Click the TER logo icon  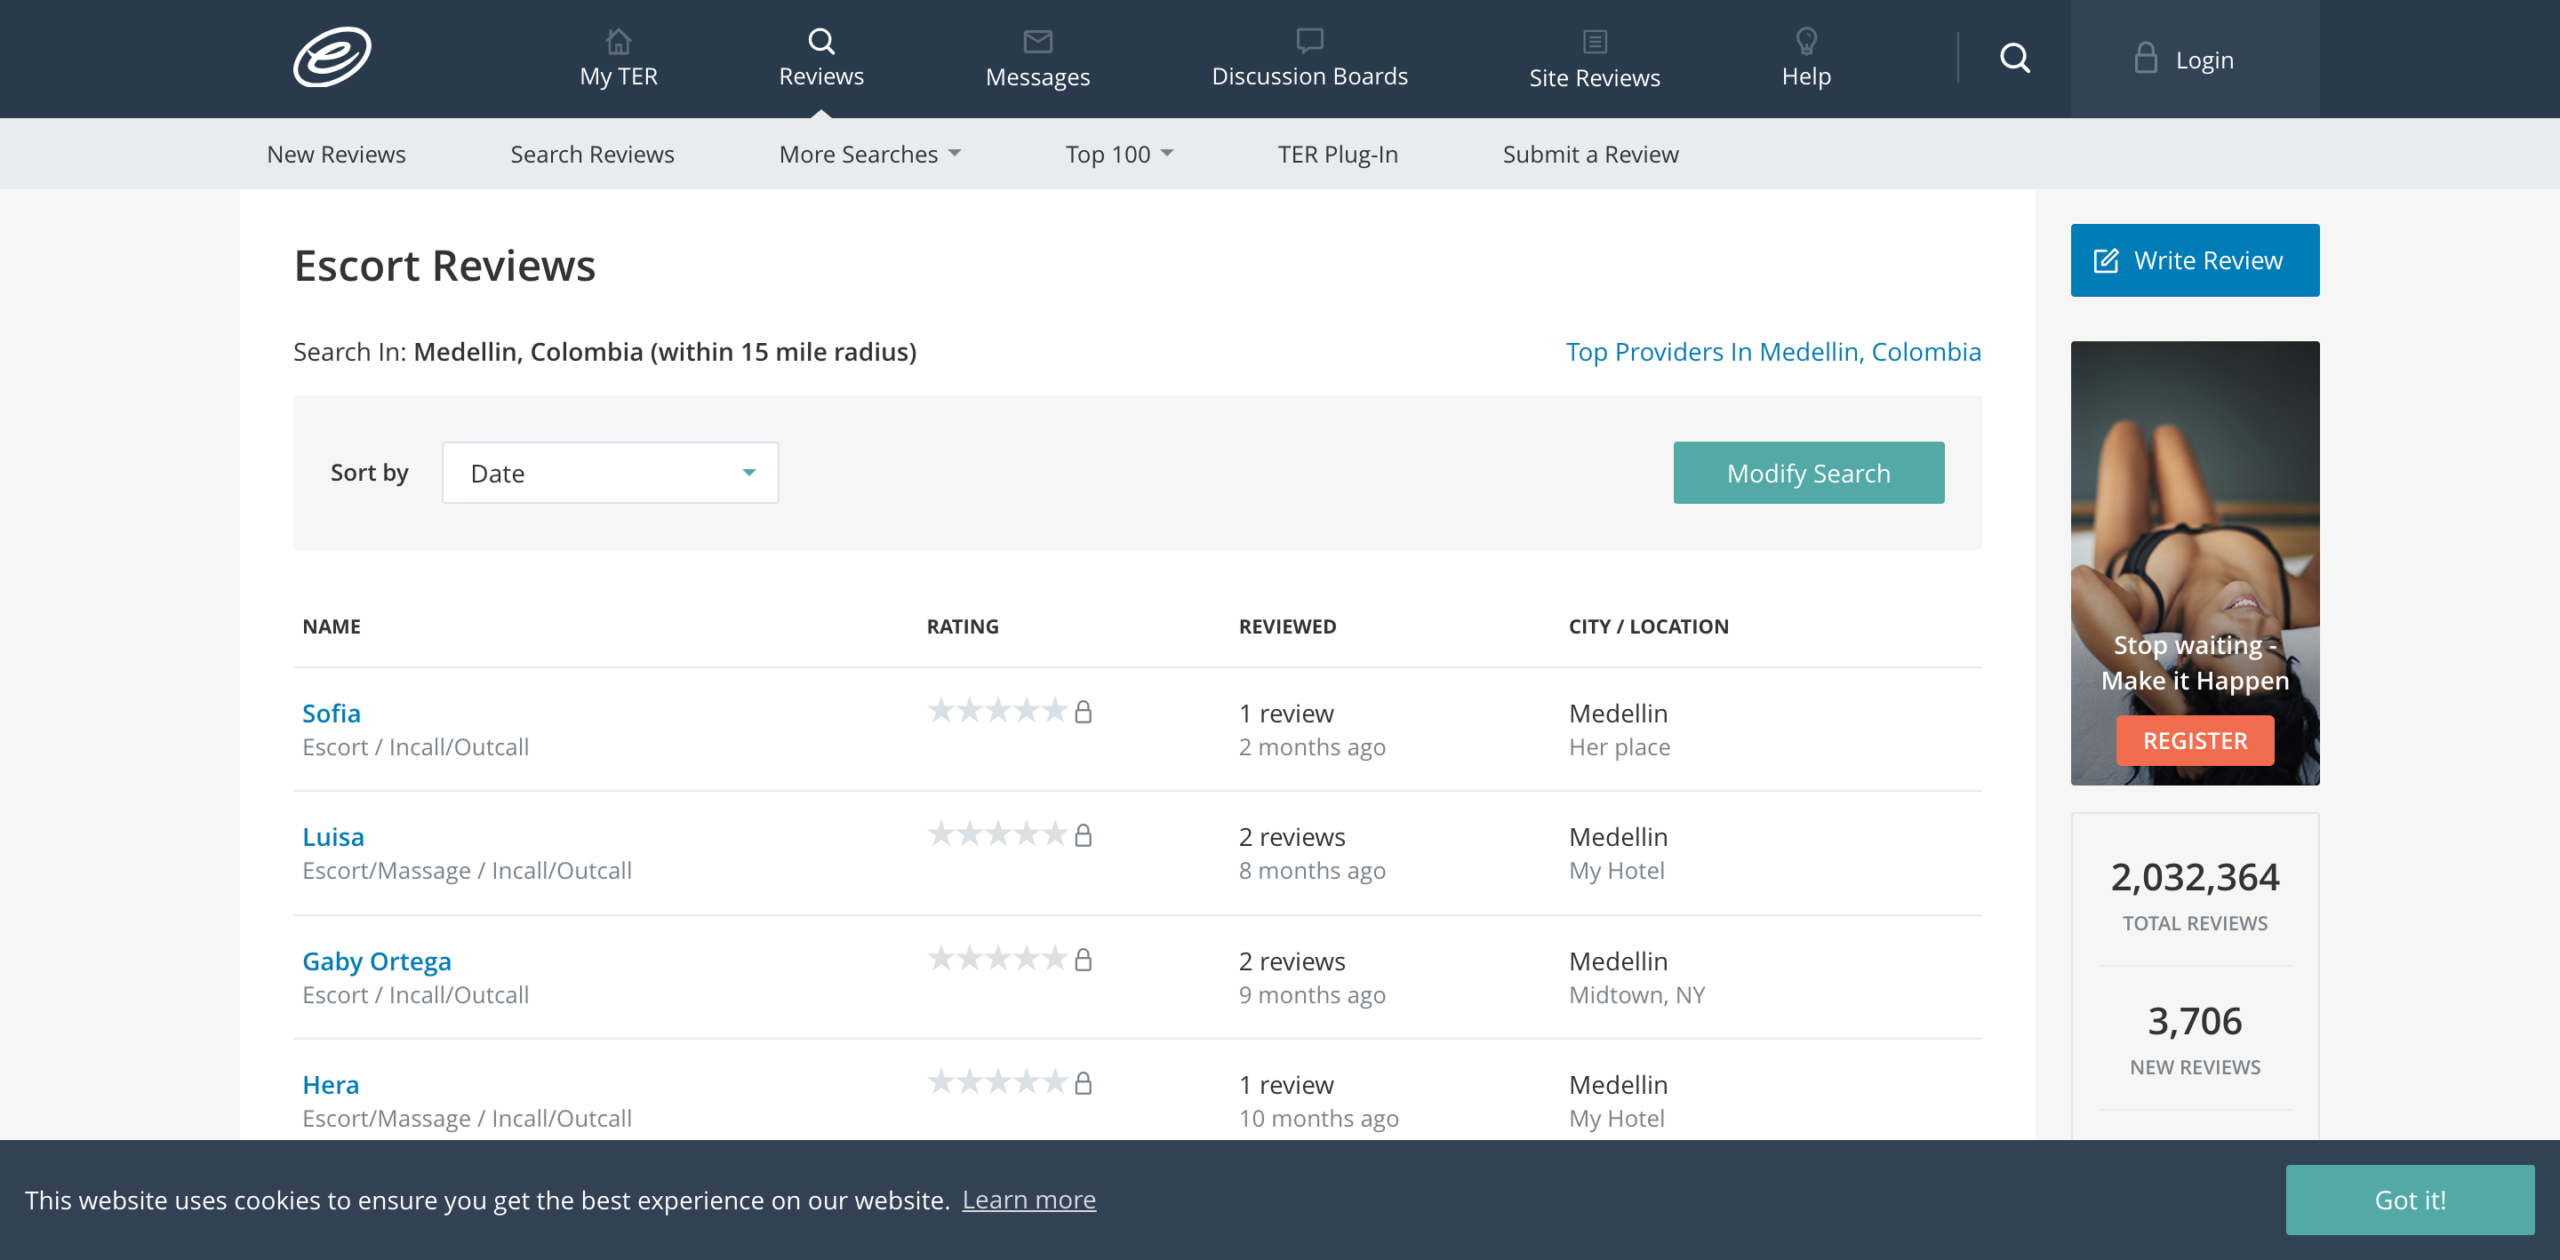332,57
